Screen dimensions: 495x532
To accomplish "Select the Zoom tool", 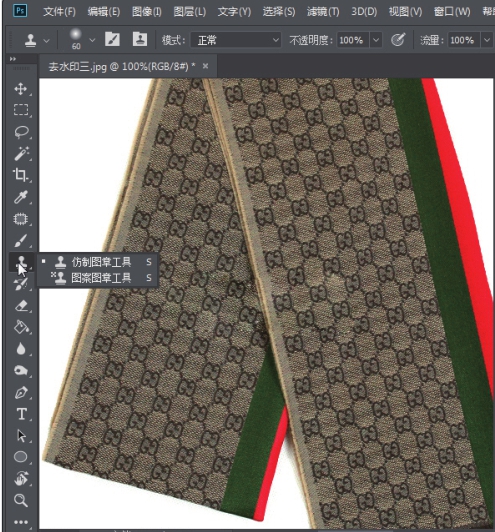I will (21, 500).
